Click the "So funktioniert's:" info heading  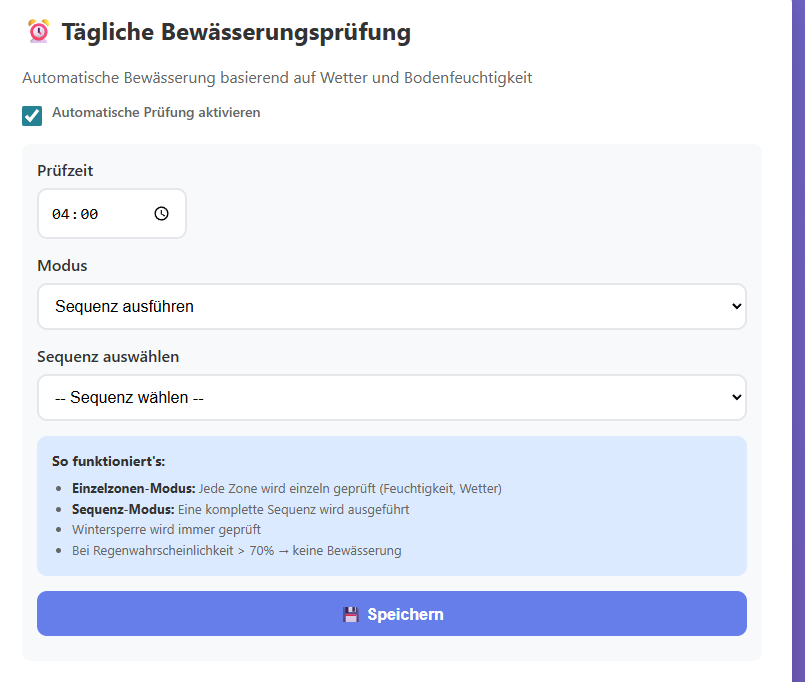point(108,462)
